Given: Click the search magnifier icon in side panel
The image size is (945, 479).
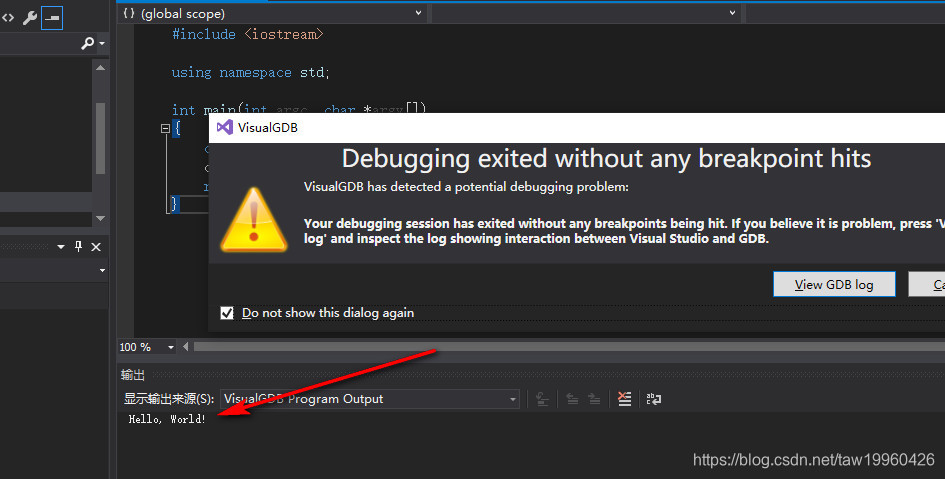Looking at the screenshot, I should point(87,43).
